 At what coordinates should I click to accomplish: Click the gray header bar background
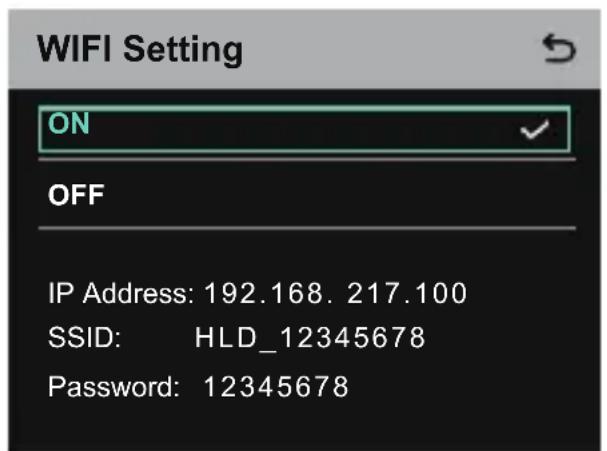pyautogui.click(x=387, y=49)
